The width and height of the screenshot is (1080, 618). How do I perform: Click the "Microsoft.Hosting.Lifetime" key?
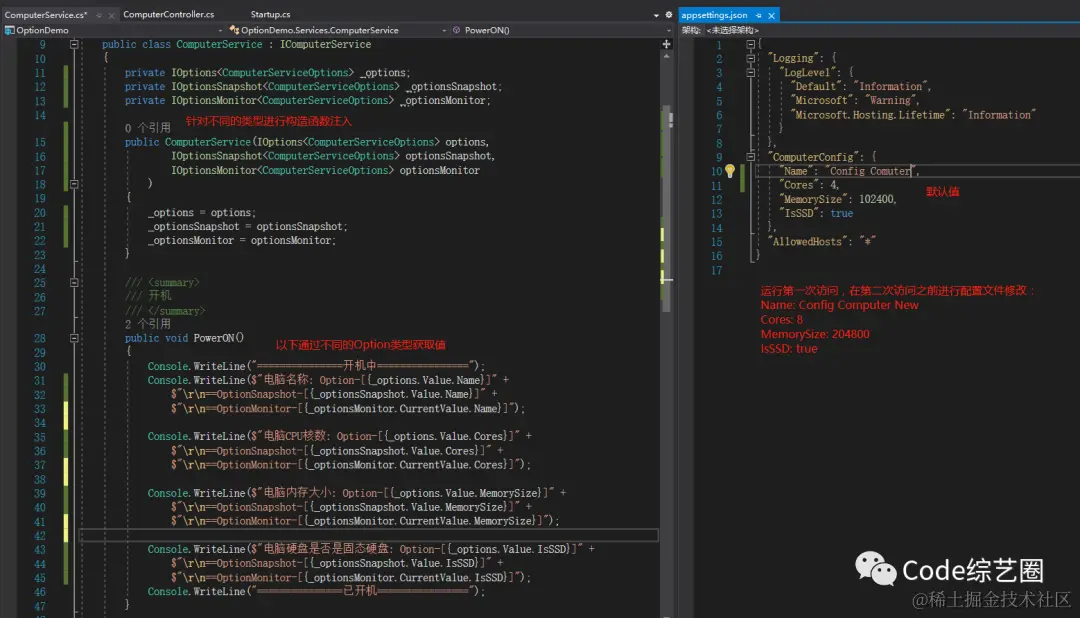coord(870,115)
